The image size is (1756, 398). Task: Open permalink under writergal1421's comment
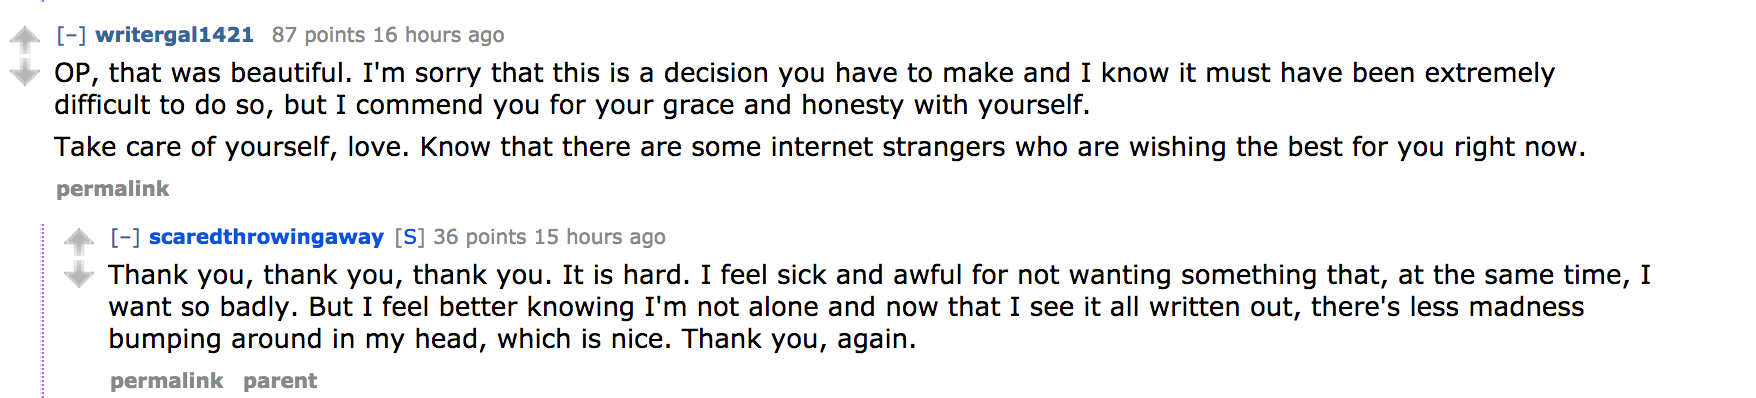(x=113, y=189)
